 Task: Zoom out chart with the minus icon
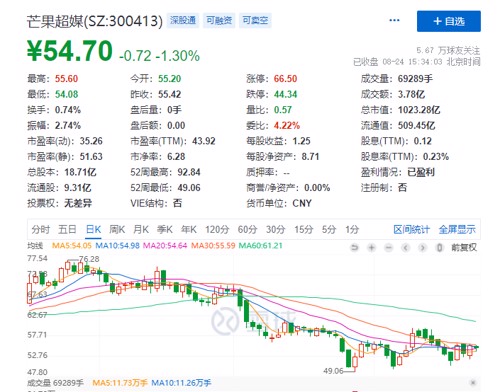pyautogui.click(x=388, y=248)
